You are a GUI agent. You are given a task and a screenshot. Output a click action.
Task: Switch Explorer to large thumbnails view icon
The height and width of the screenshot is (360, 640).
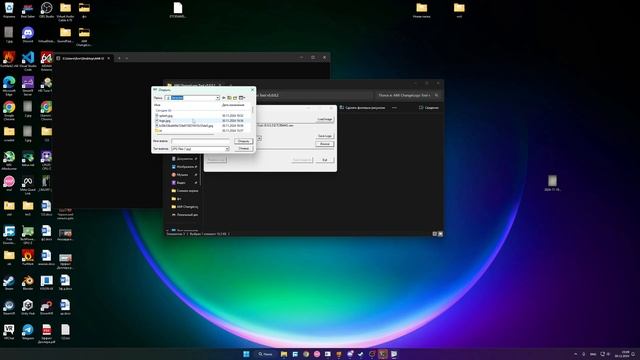tap(440, 234)
